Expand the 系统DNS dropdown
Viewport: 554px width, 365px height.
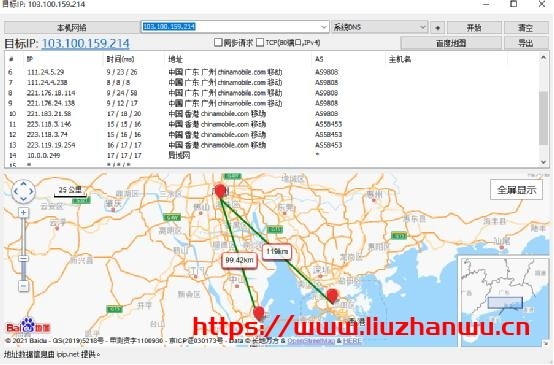click(x=423, y=27)
